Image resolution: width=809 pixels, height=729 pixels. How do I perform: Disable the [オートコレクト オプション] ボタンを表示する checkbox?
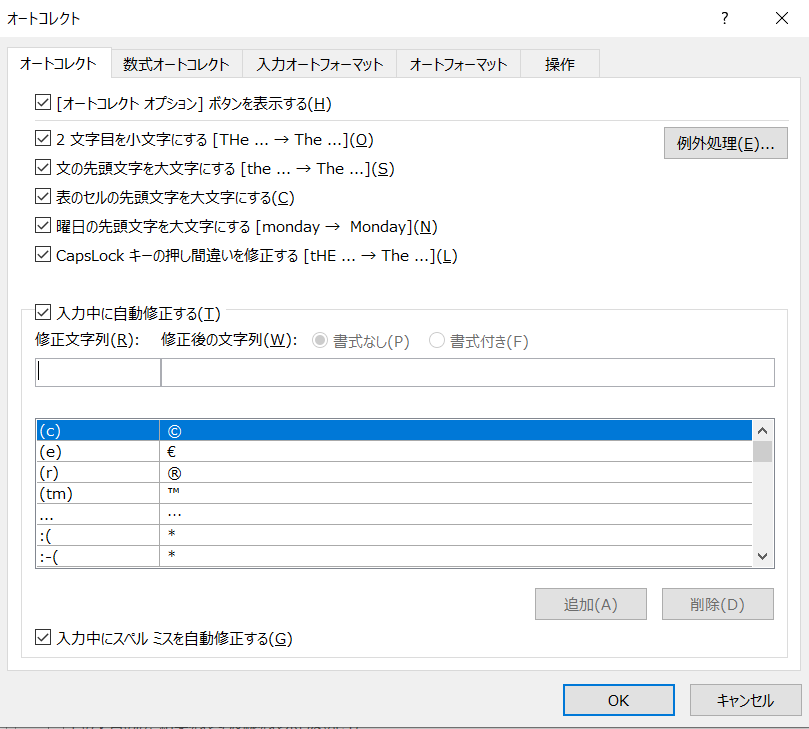42,102
